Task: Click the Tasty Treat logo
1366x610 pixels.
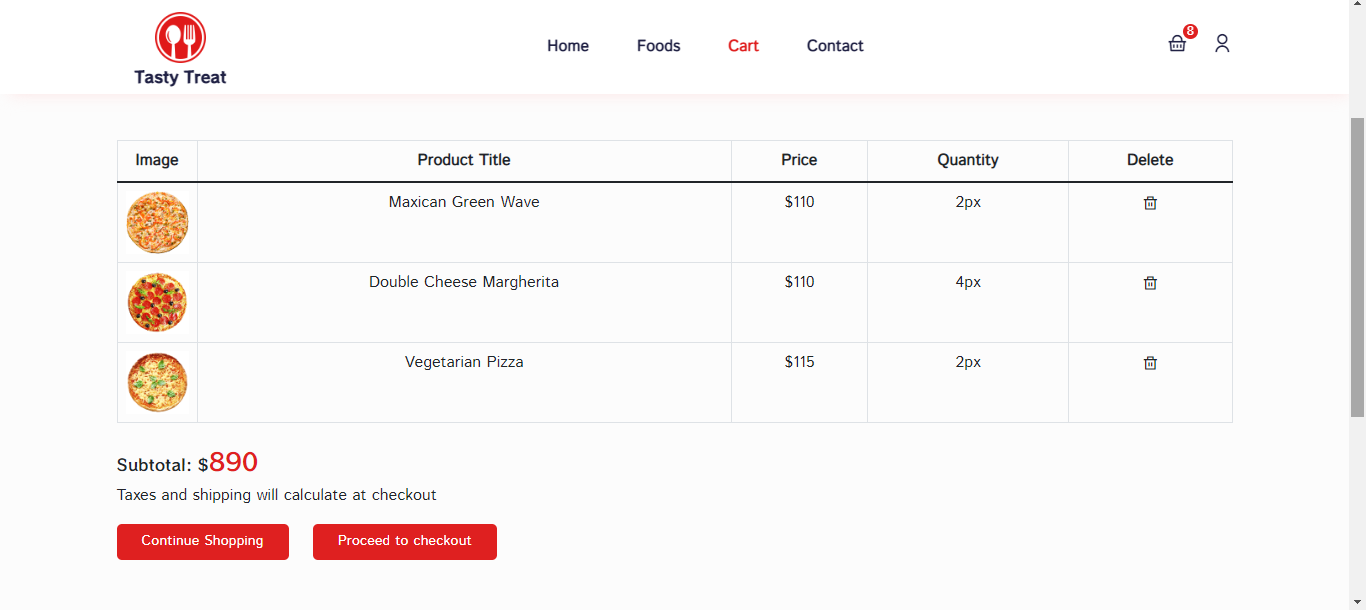Action: [x=180, y=49]
